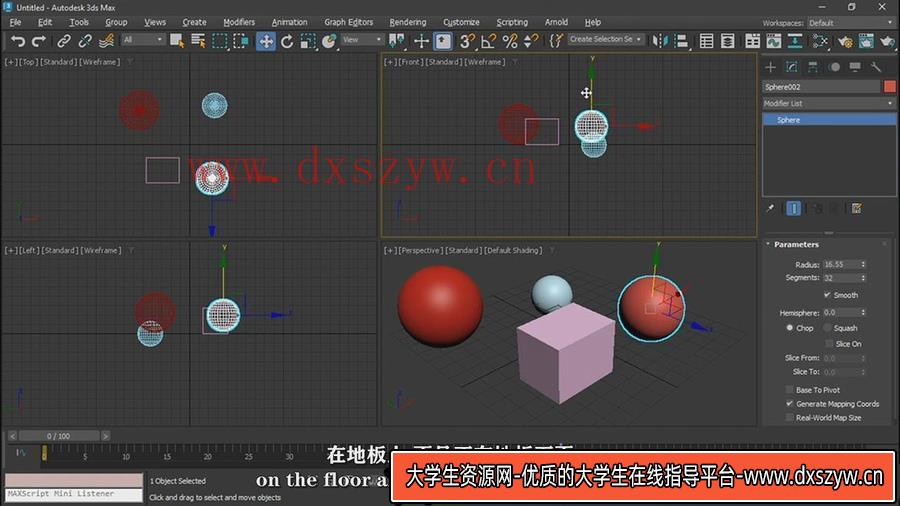Toggle Show End Result icon in modifier stack
The height and width of the screenshot is (506, 900).
point(793,208)
